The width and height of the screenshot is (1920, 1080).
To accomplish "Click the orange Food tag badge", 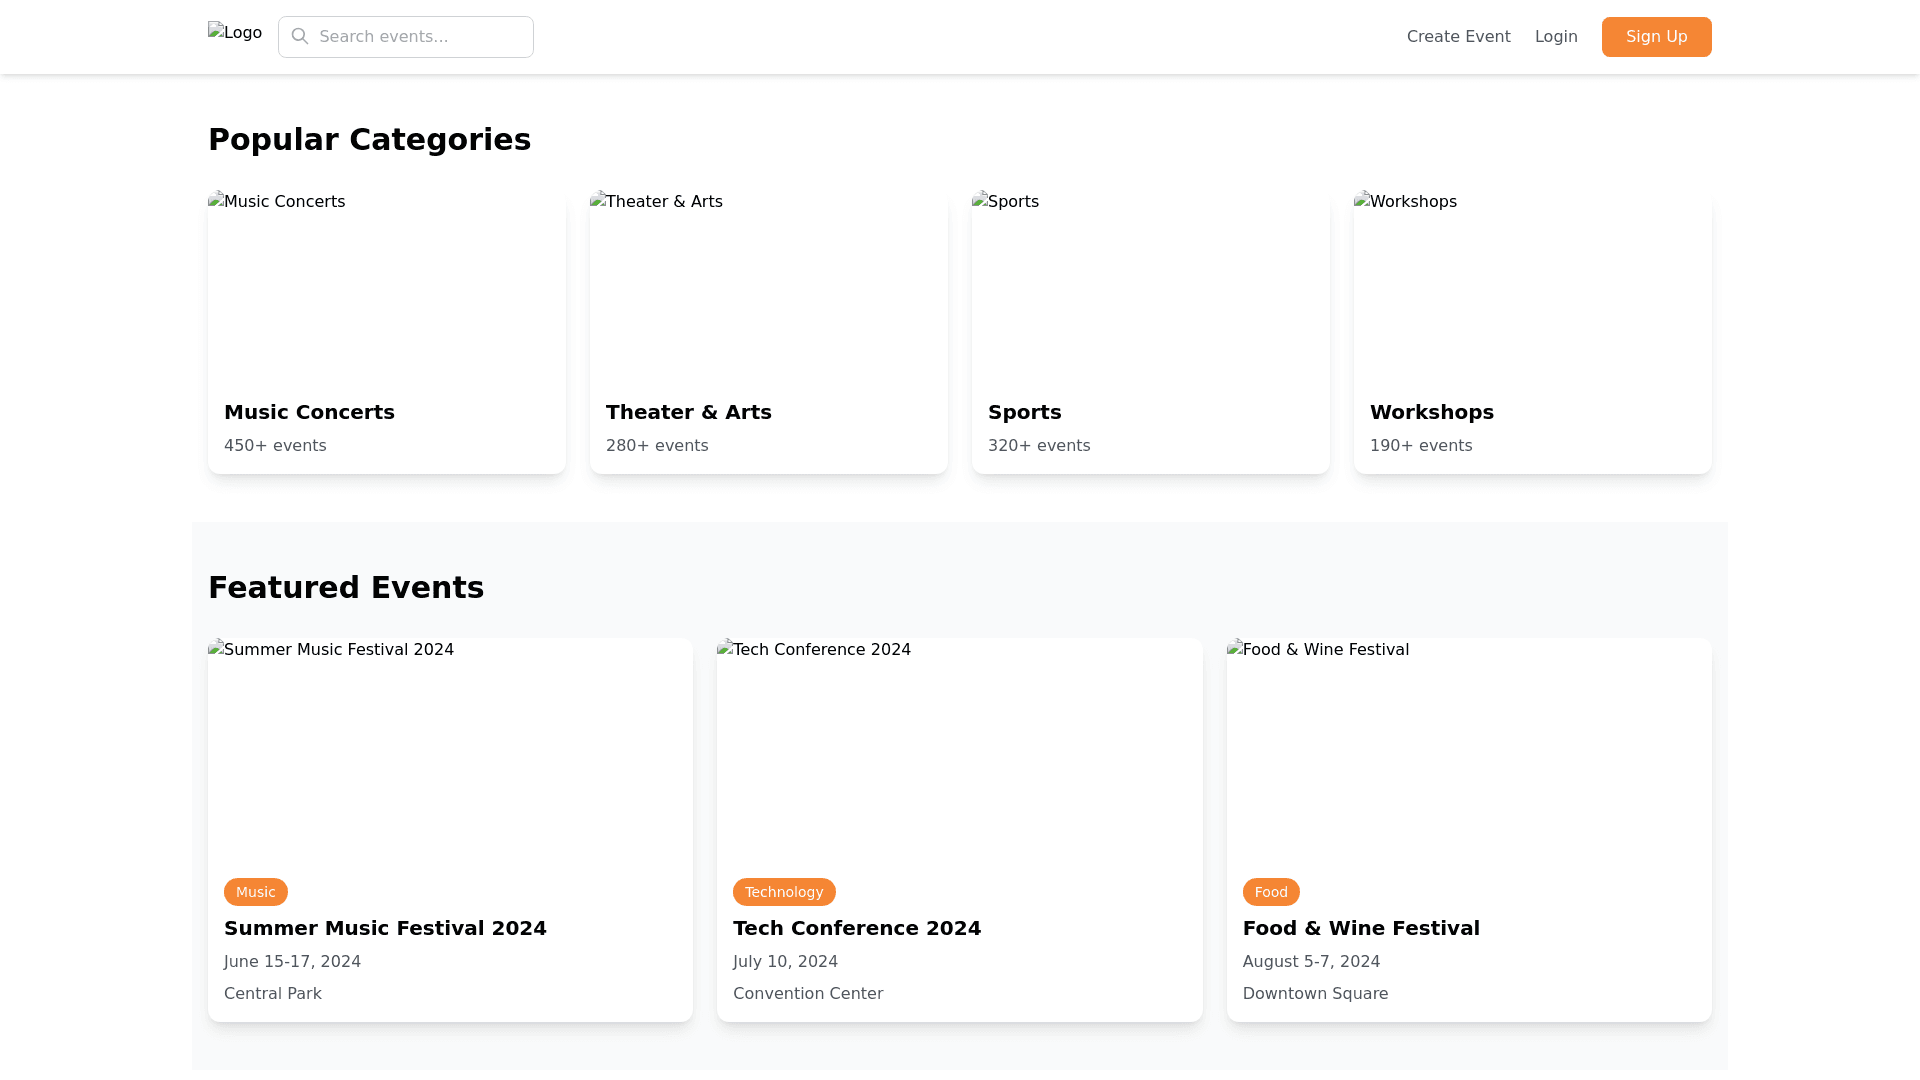I will (1270, 892).
